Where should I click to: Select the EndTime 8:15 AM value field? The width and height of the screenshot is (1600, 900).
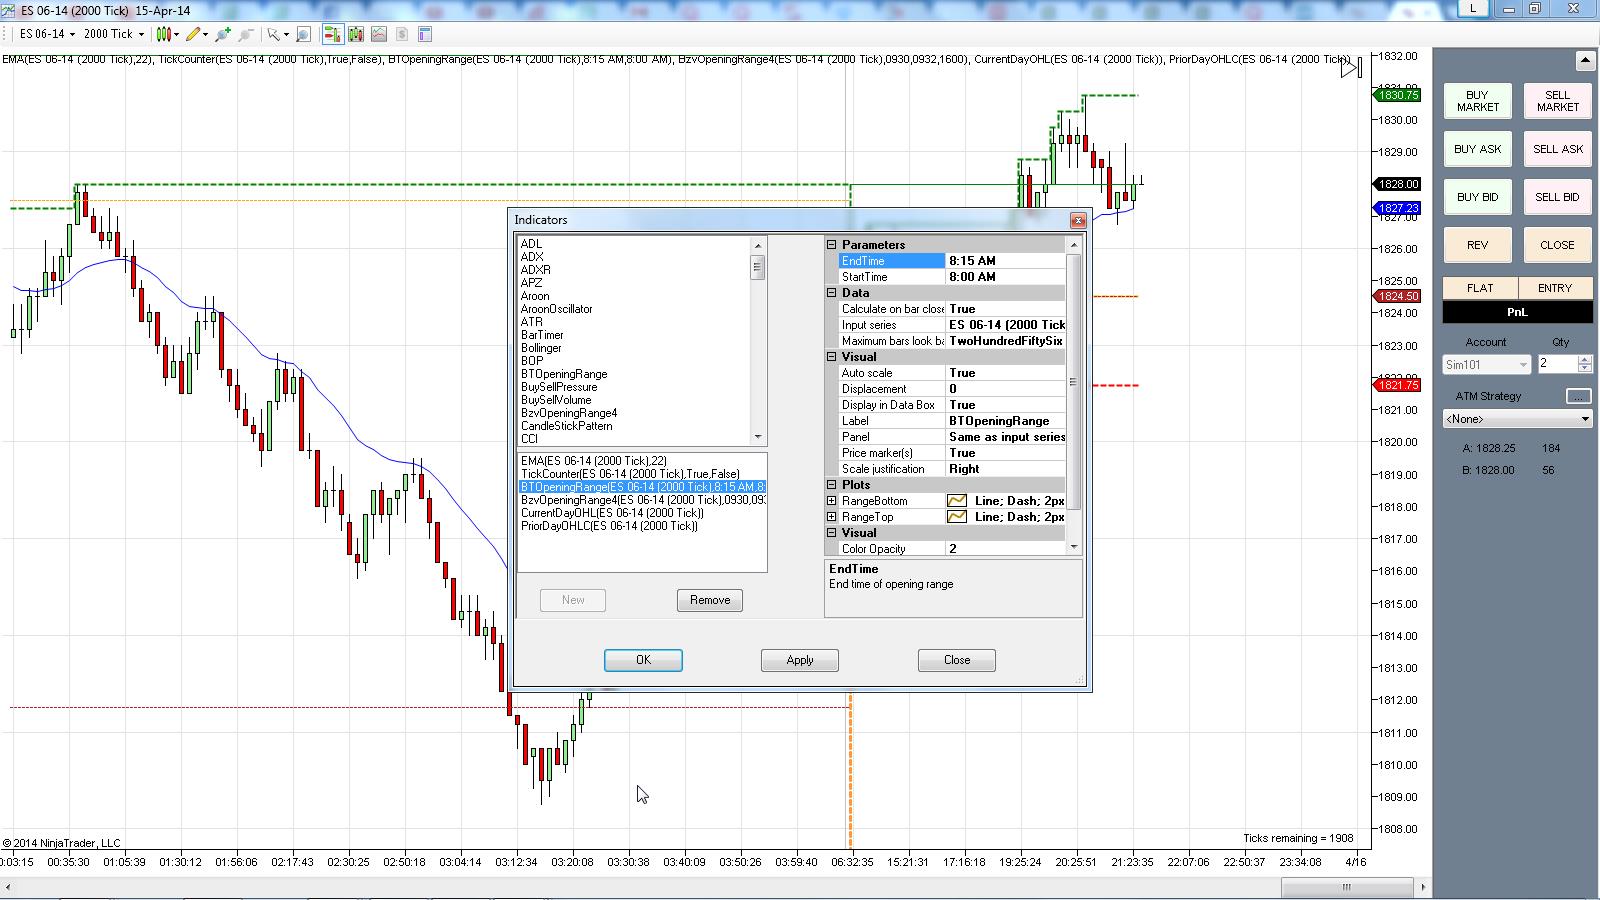1005,261
